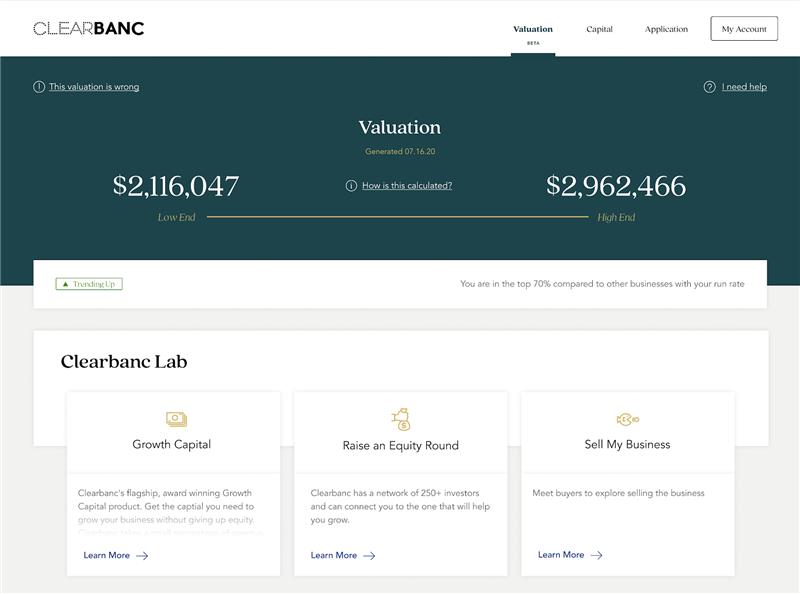Click the Trending Up badge
Screen dimensions: 800x594
[91, 284]
